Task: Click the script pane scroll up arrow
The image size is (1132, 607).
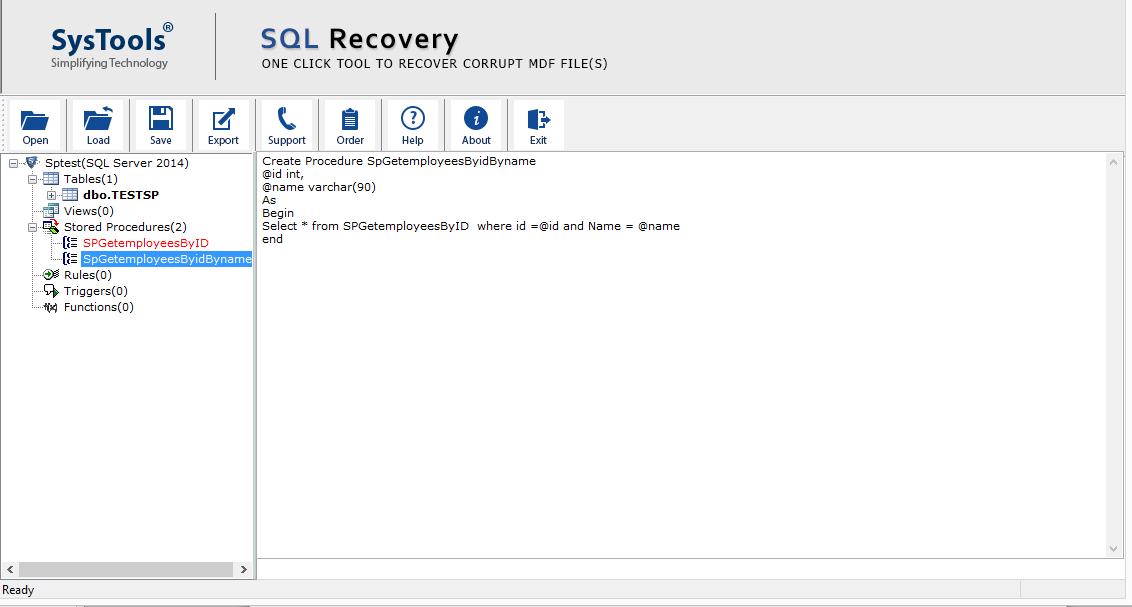Action: (x=1113, y=162)
